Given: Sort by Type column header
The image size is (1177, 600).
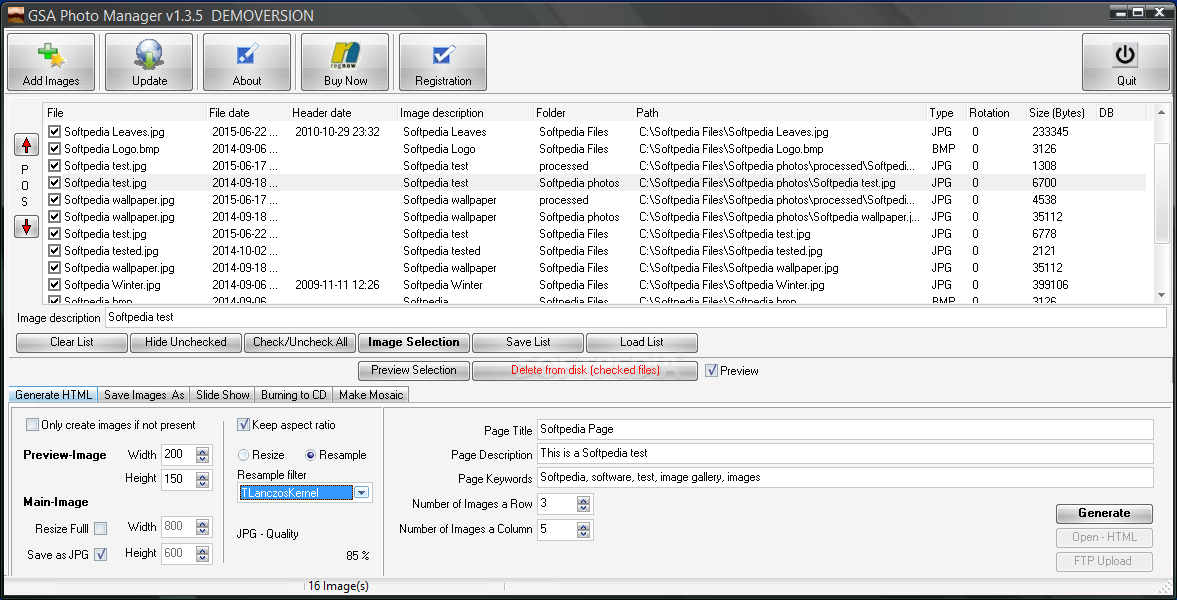Looking at the screenshot, I should (x=945, y=113).
